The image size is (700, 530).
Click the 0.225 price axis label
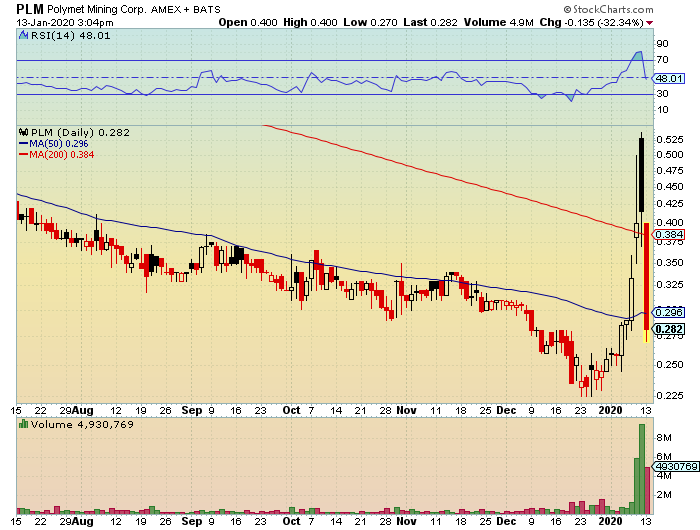coord(670,395)
